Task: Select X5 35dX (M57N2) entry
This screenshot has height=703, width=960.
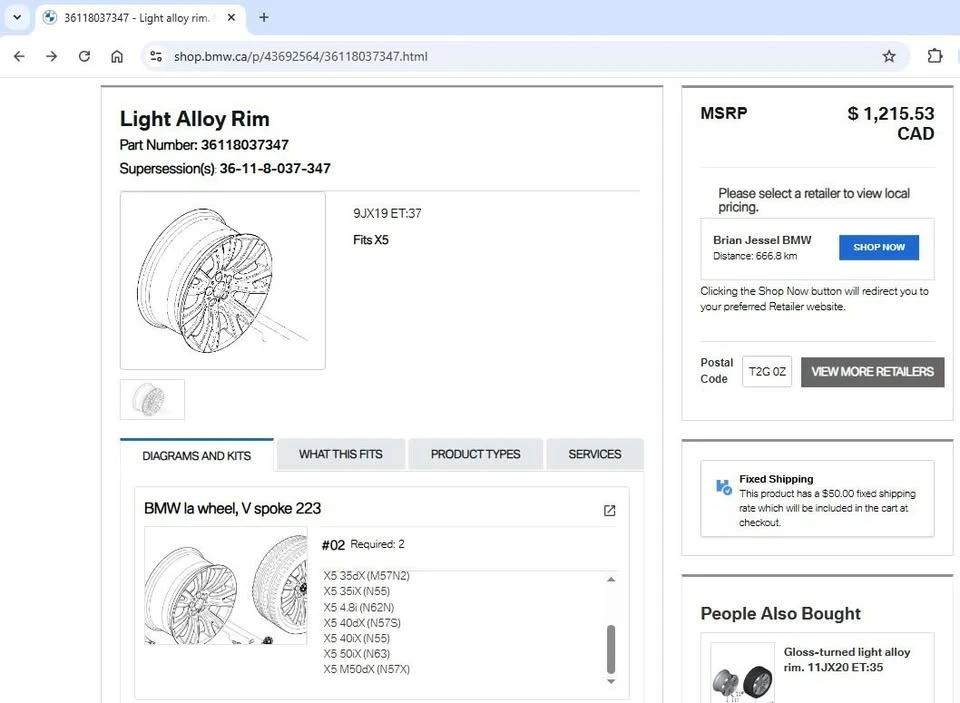Action: [x=366, y=576]
